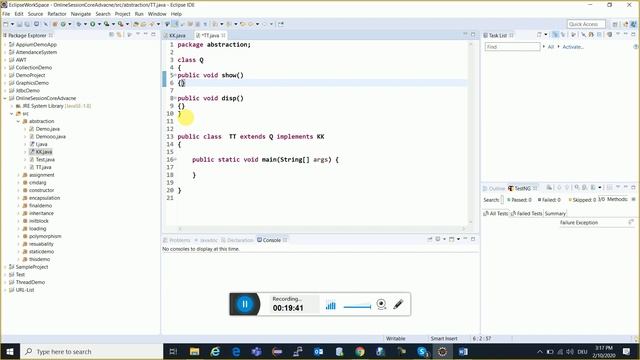Toggle the Skipped filter in TestNG
Screen dimensions: 640x360
point(582,200)
